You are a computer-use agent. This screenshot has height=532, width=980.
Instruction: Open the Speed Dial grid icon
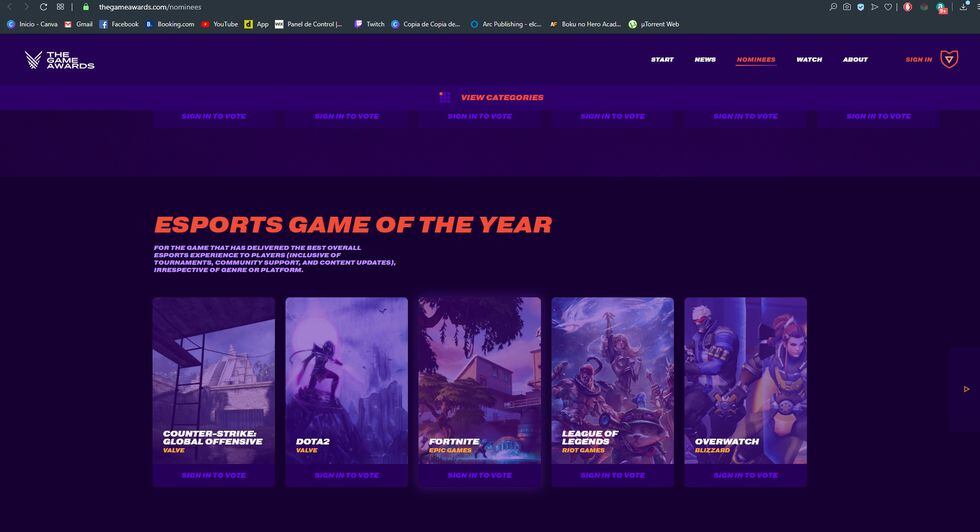(60, 7)
